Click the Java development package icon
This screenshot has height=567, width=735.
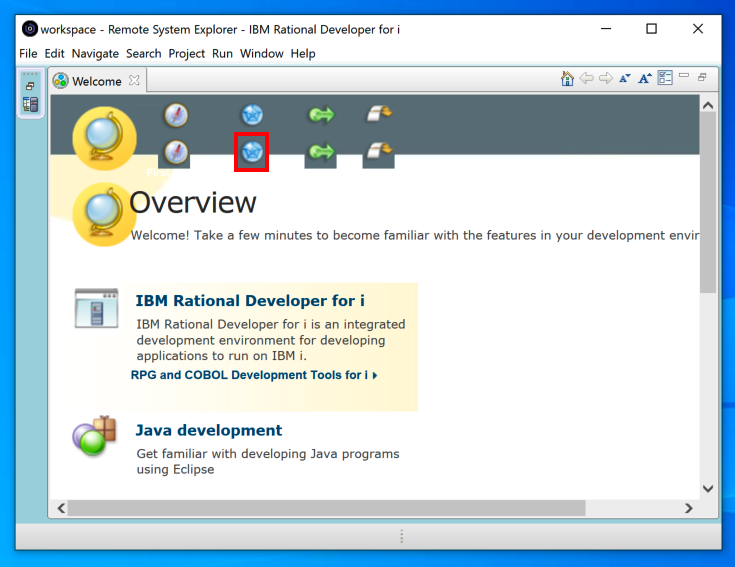click(x=95, y=436)
